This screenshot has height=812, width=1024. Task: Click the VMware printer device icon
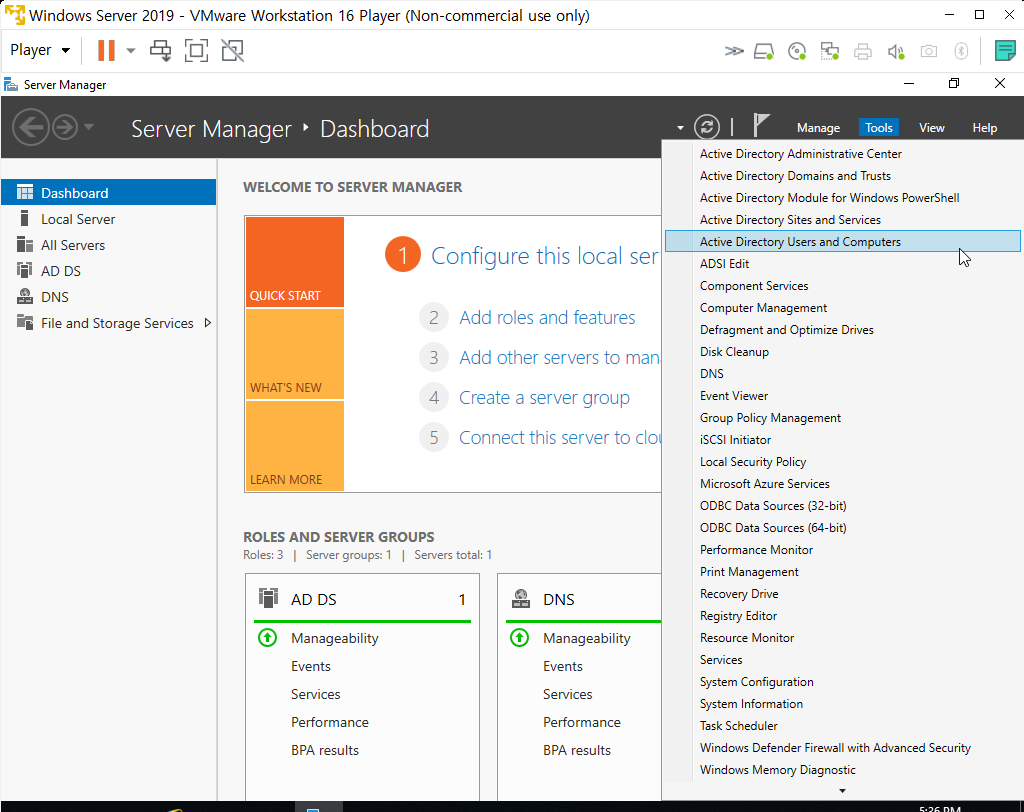(863, 51)
